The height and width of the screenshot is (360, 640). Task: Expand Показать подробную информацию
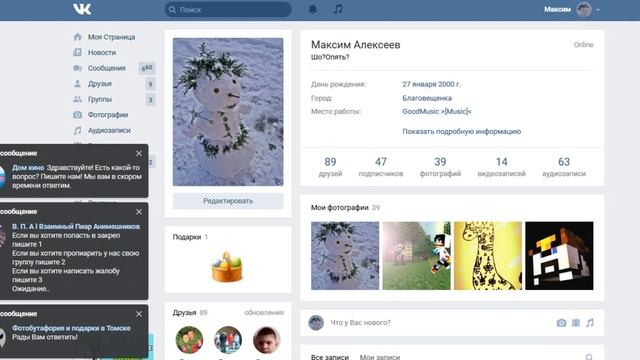click(x=462, y=131)
